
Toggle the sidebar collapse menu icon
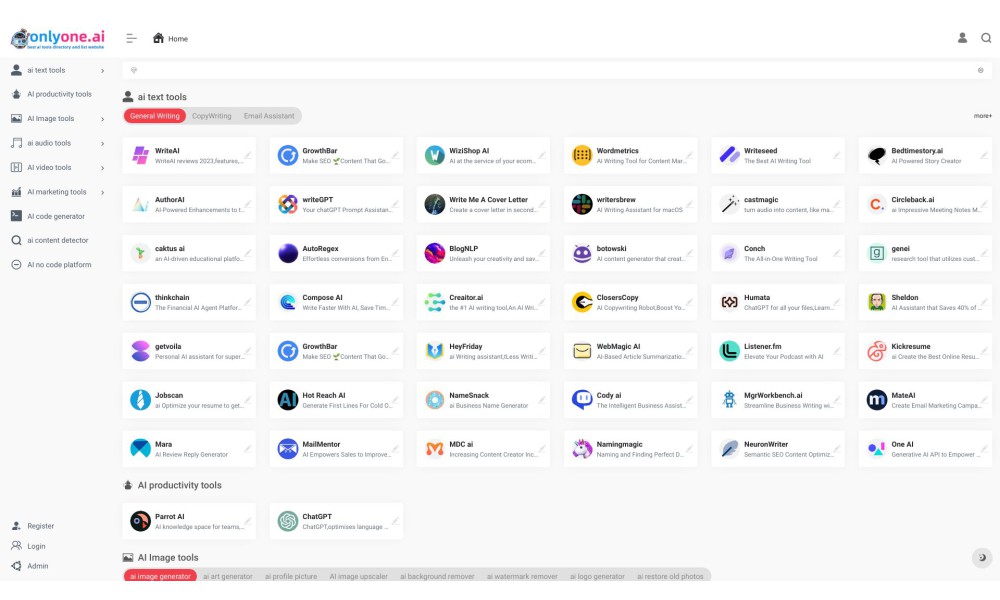tap(131, 38)
